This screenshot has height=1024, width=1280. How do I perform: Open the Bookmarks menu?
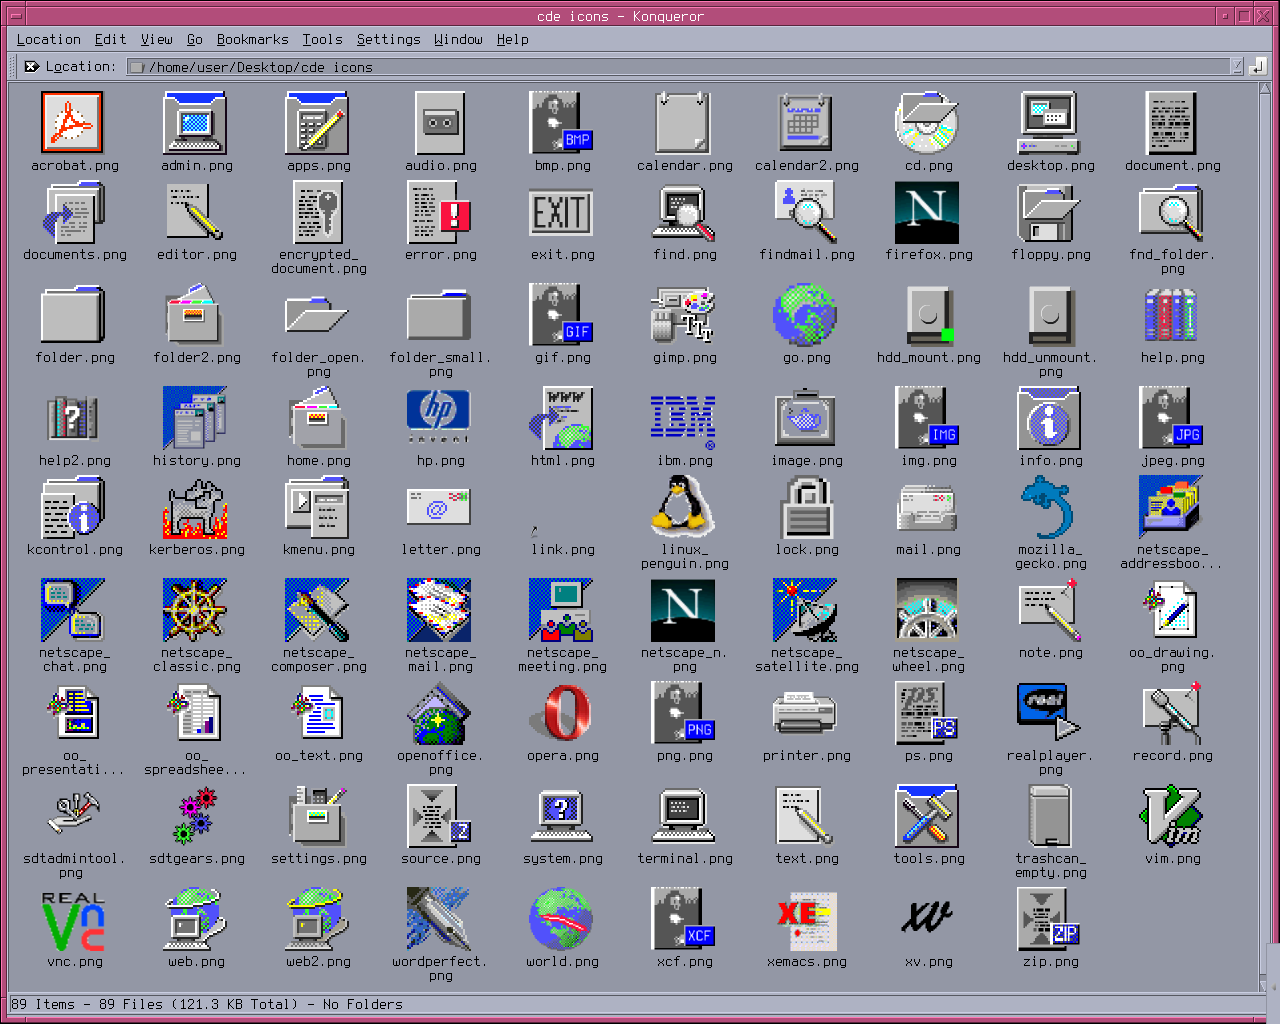[252, 40]
